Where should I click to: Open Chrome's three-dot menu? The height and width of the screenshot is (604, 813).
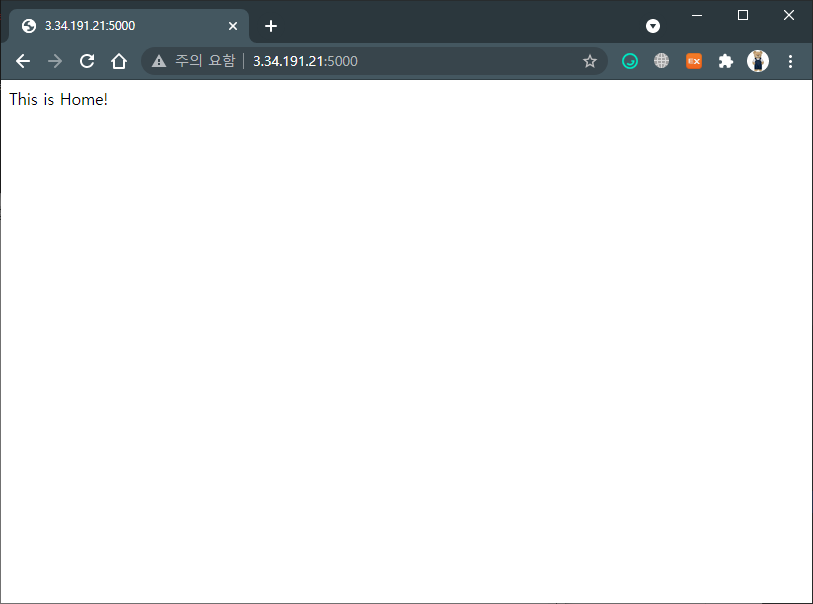coord(790,61)
